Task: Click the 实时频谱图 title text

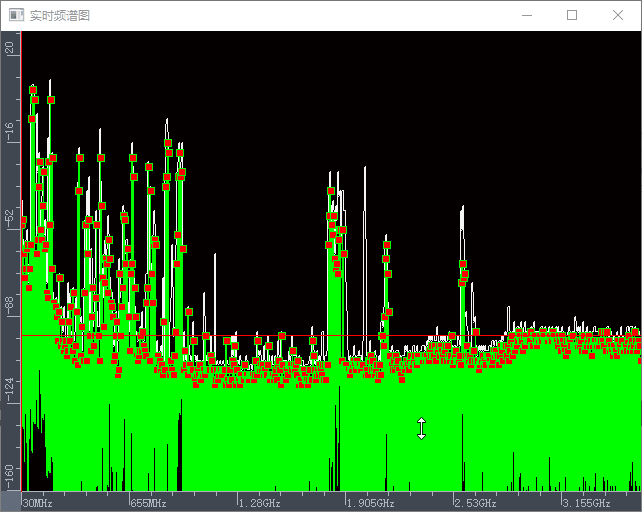Action: (x=60, y=15)
